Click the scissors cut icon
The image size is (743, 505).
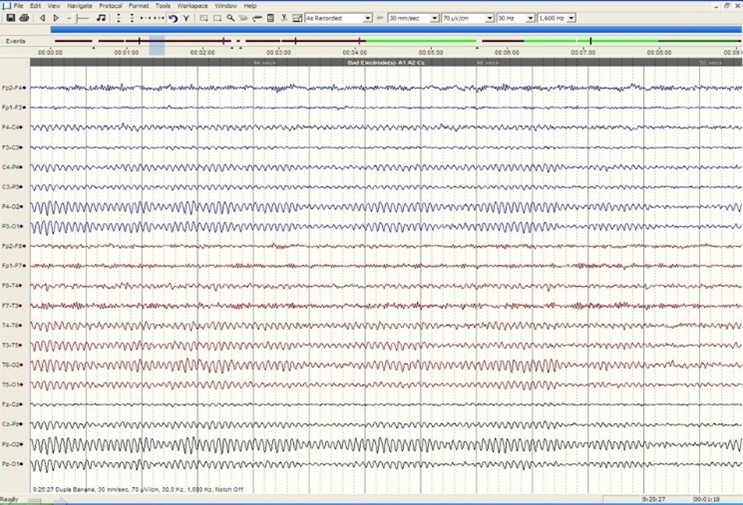tap(284, 18)
